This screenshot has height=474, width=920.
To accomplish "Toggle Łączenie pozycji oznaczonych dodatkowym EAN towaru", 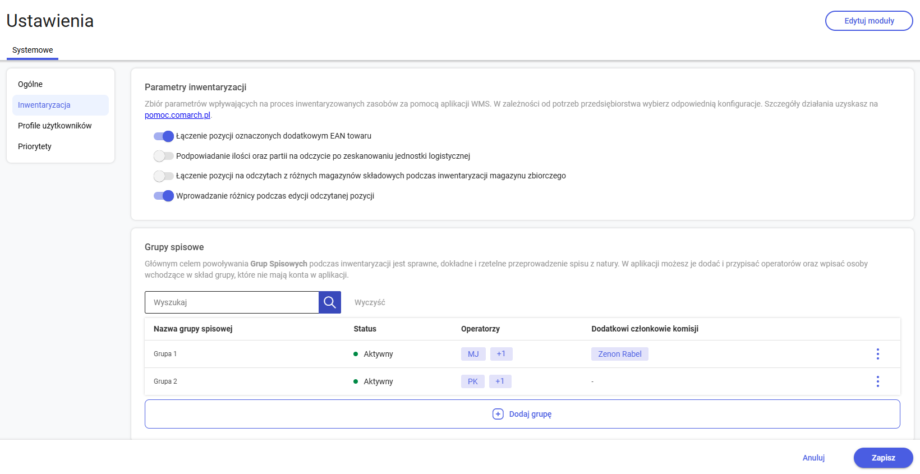I will (x=163, y=136).
